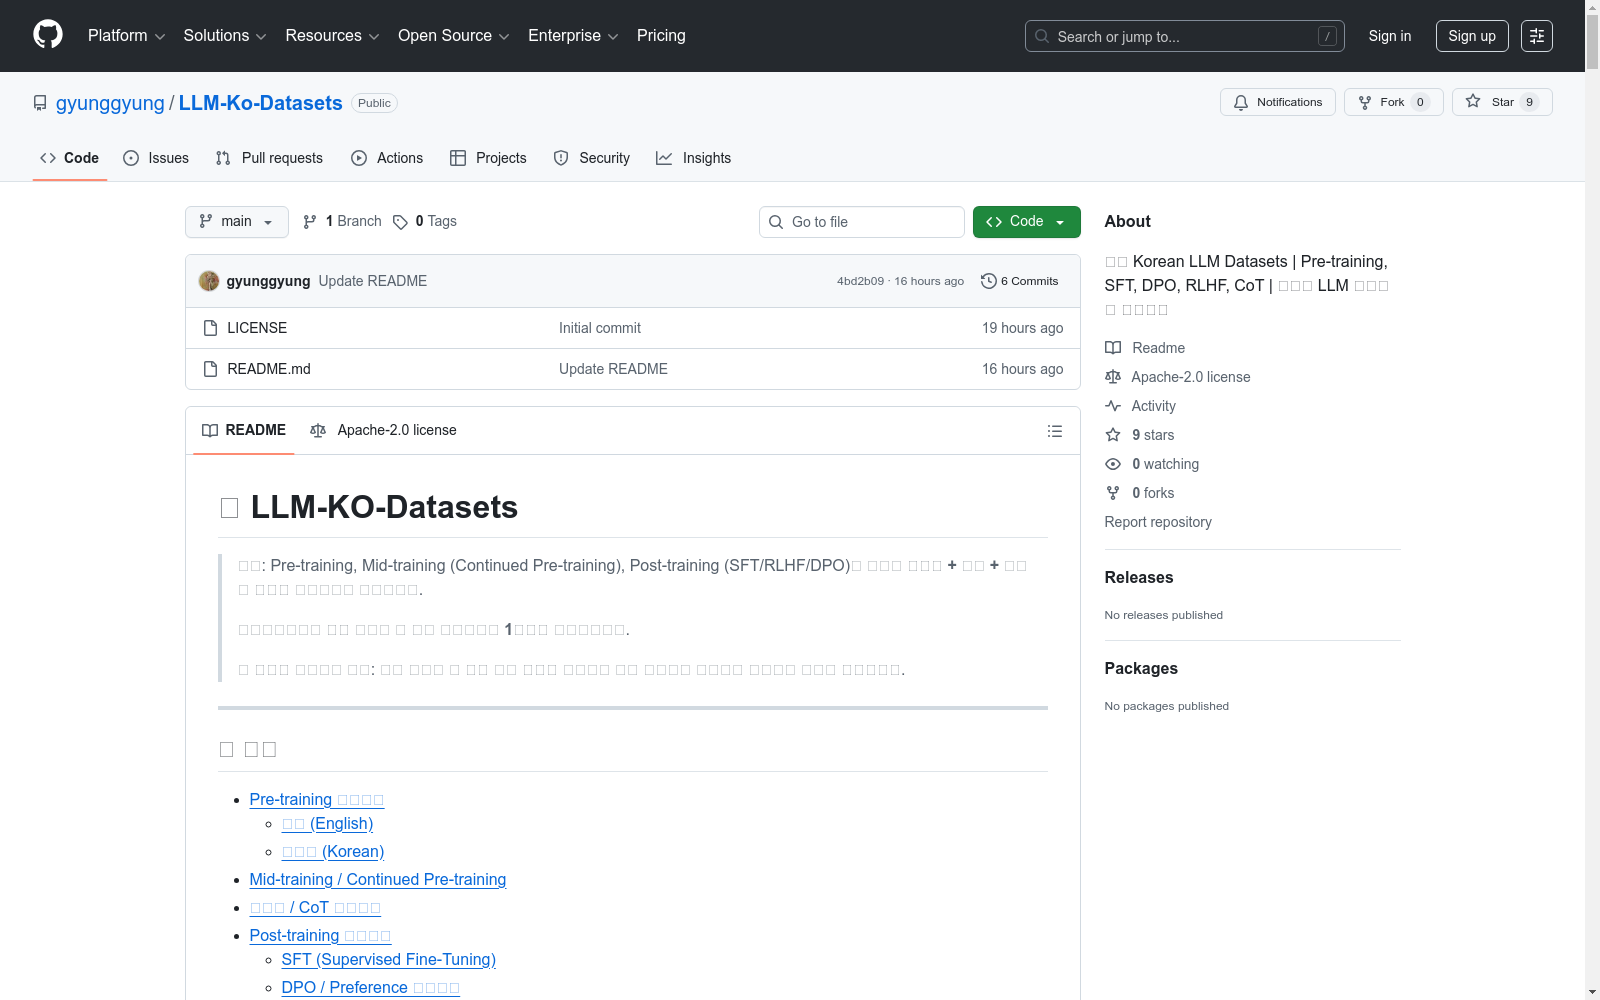The image size is (1600, 1000).
Task: Jump to Post-training section link
Action: pos(320,936)
